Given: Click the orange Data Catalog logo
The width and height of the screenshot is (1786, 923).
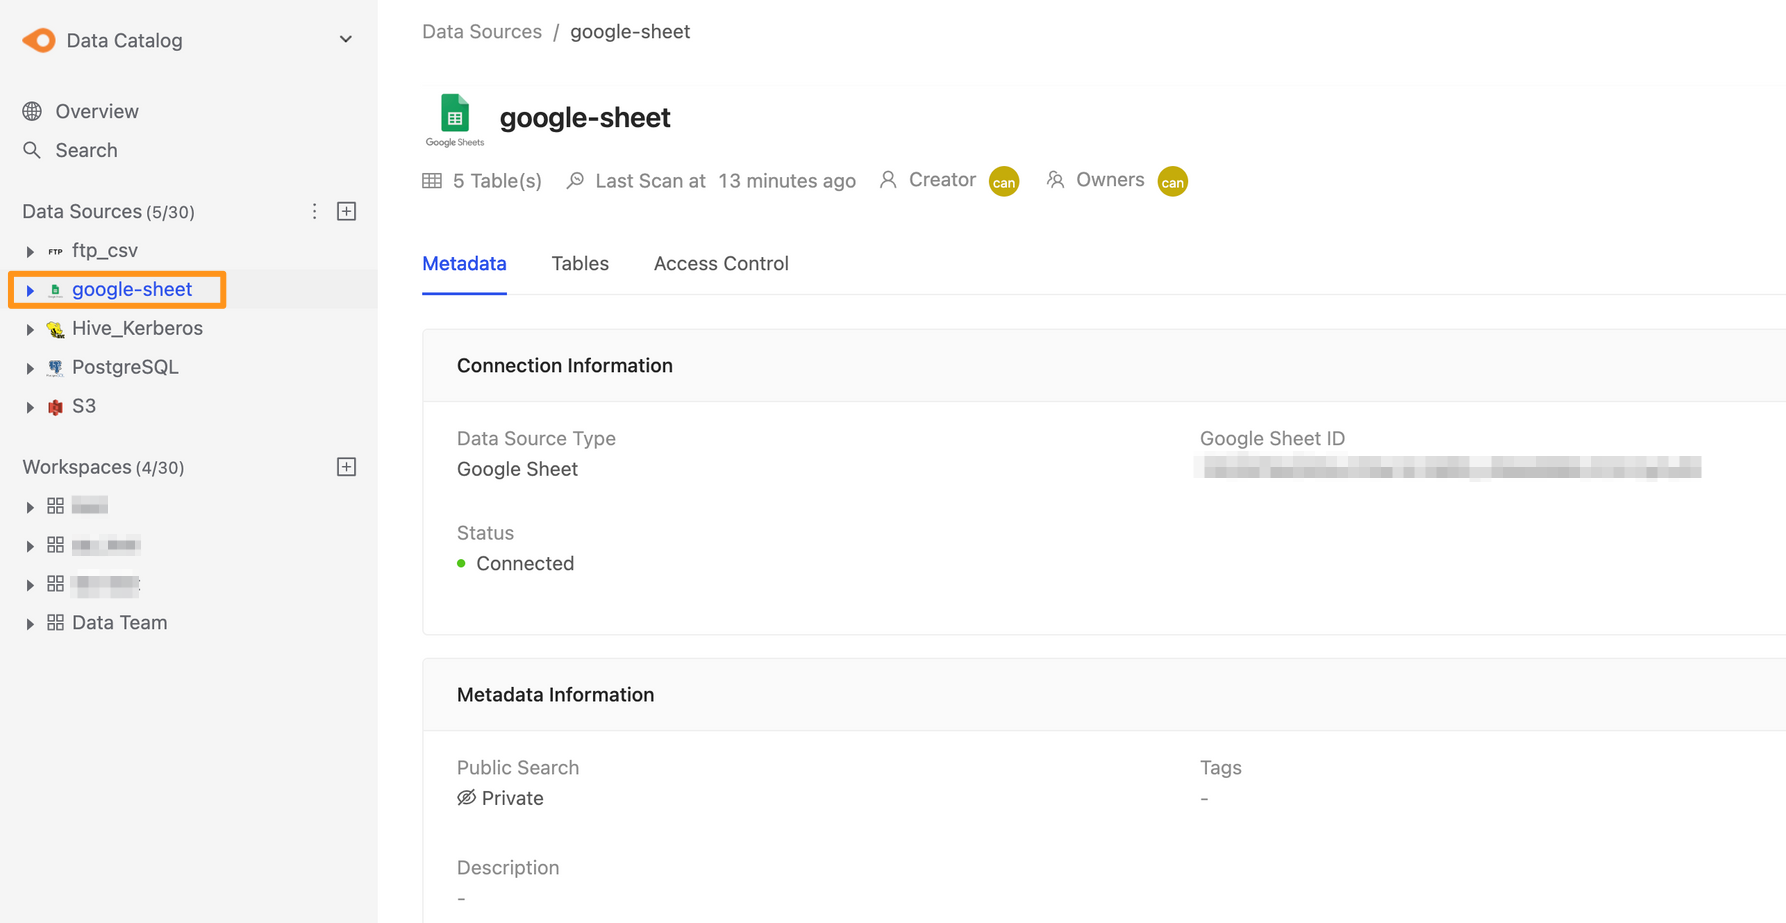Looking at the screenshot, I should tap(39, 40).
